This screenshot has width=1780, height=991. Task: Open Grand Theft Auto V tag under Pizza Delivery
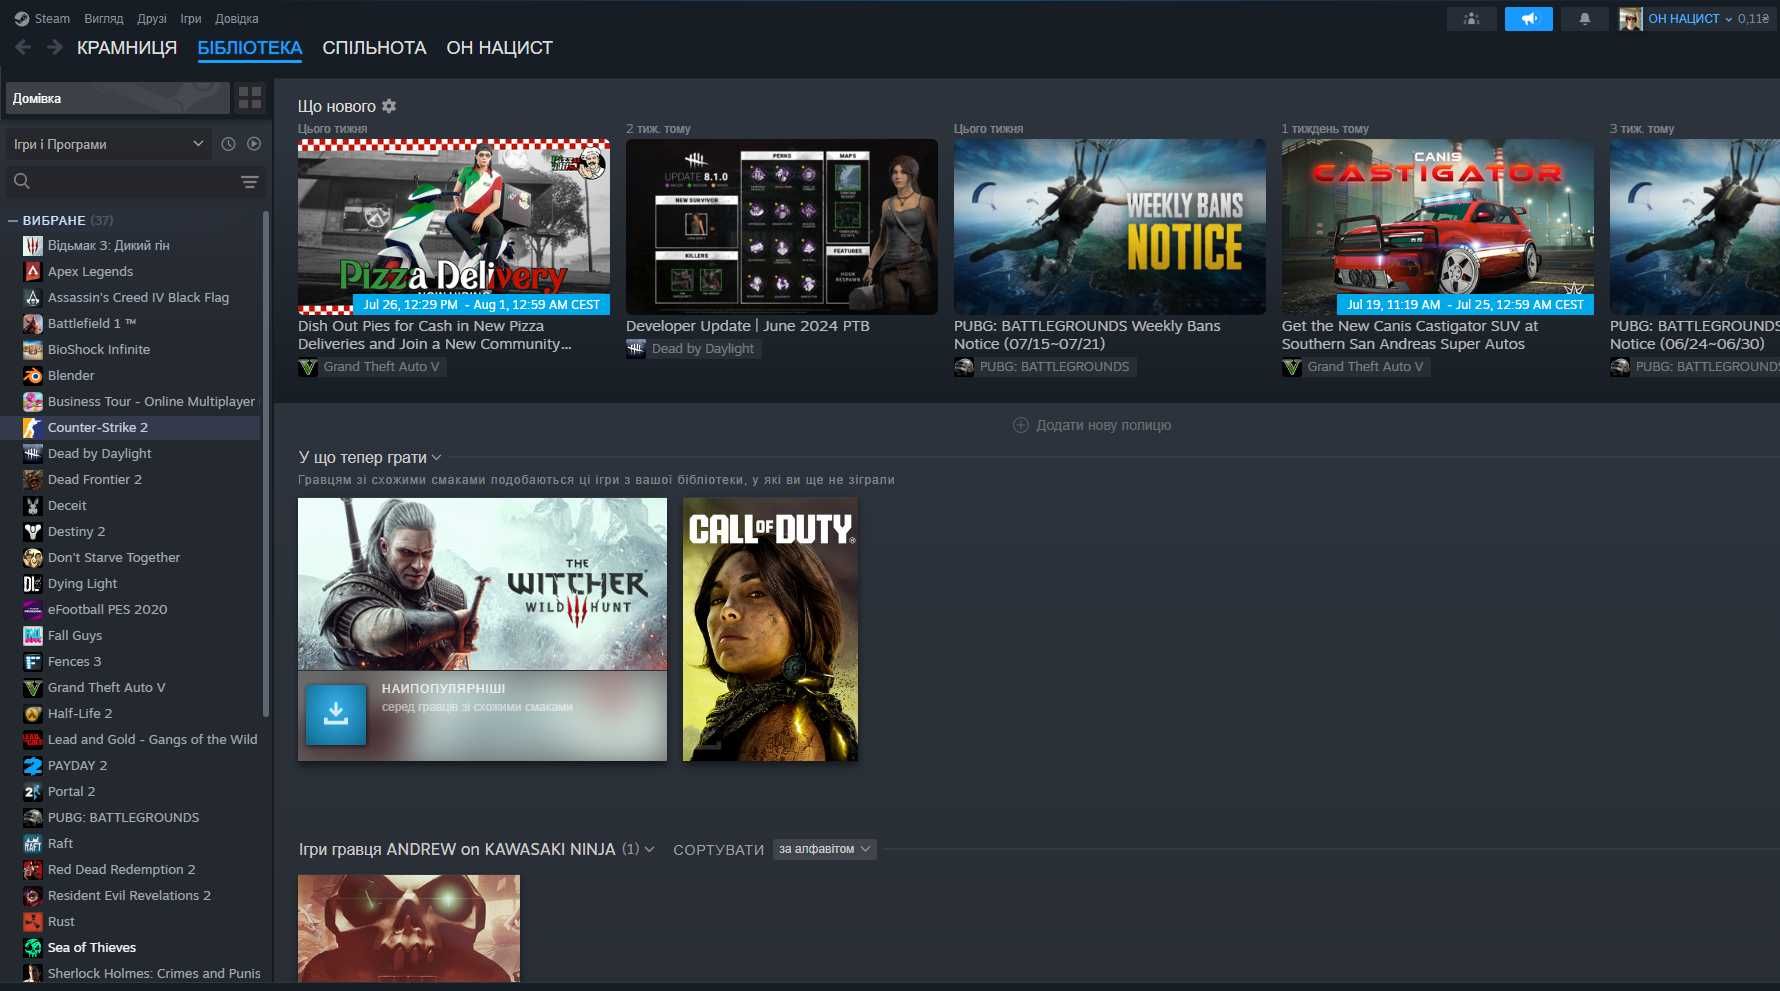(371, 367)
